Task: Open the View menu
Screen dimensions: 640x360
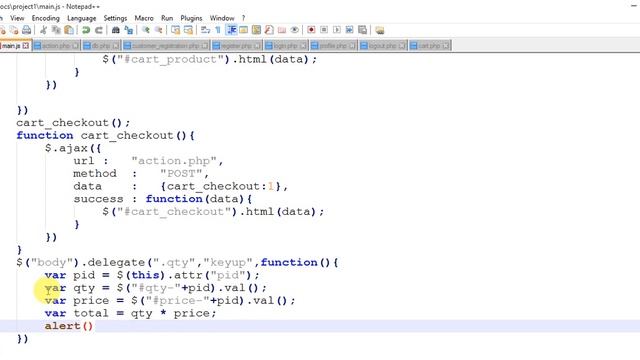Action: (17, 18)
